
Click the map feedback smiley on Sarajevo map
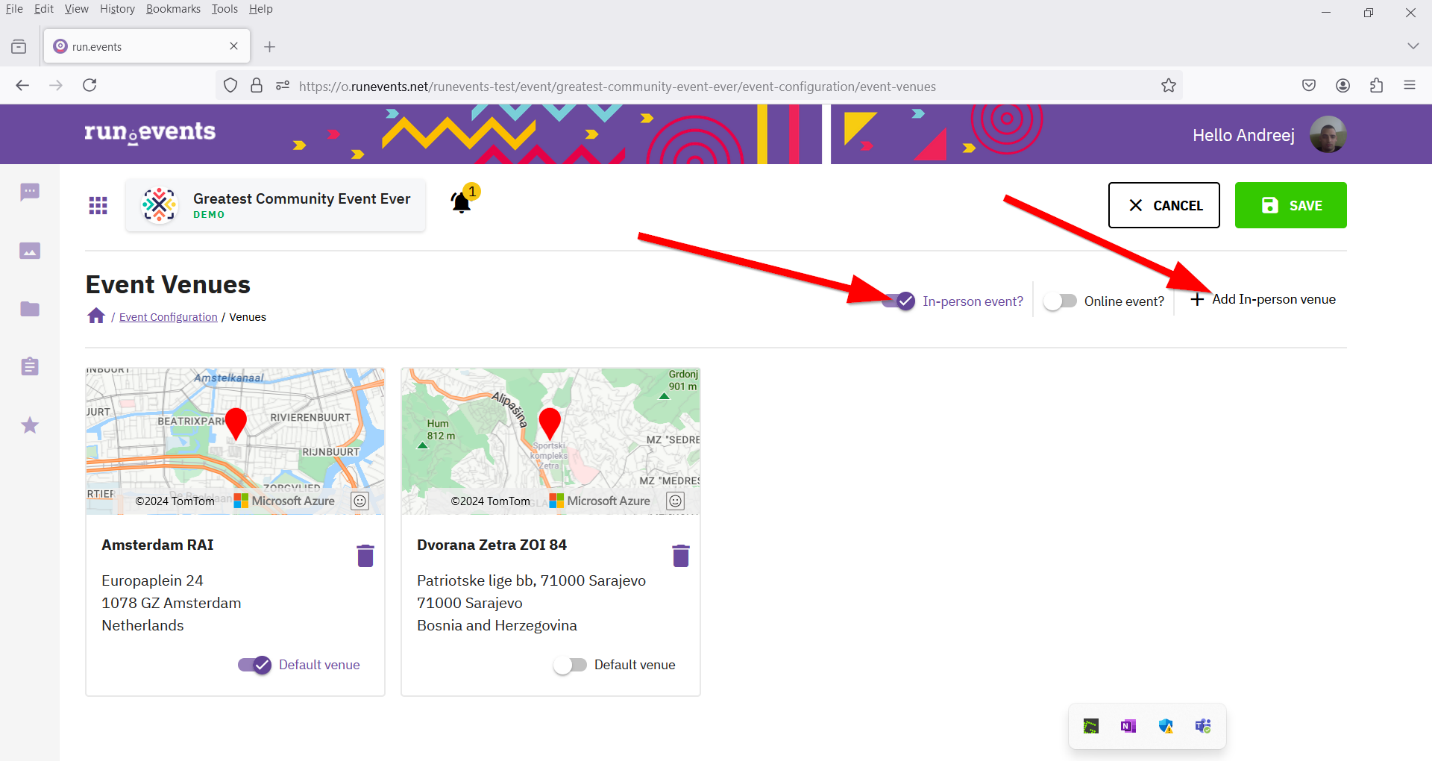click(x=676, y=501)
